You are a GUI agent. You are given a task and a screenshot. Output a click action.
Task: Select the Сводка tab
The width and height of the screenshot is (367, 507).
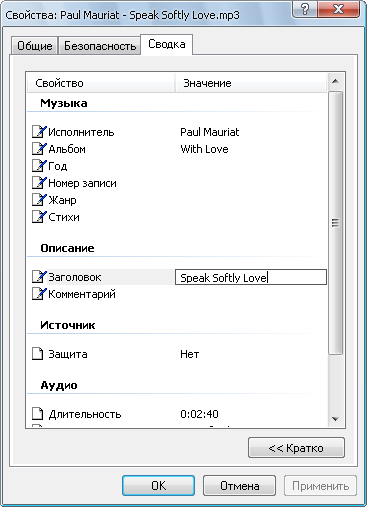167,44
